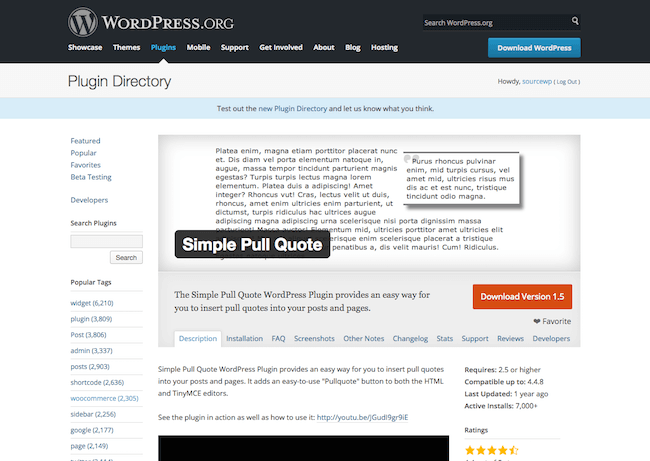
Task: Open the Themes menu item
Action: [x=126, y=47]
